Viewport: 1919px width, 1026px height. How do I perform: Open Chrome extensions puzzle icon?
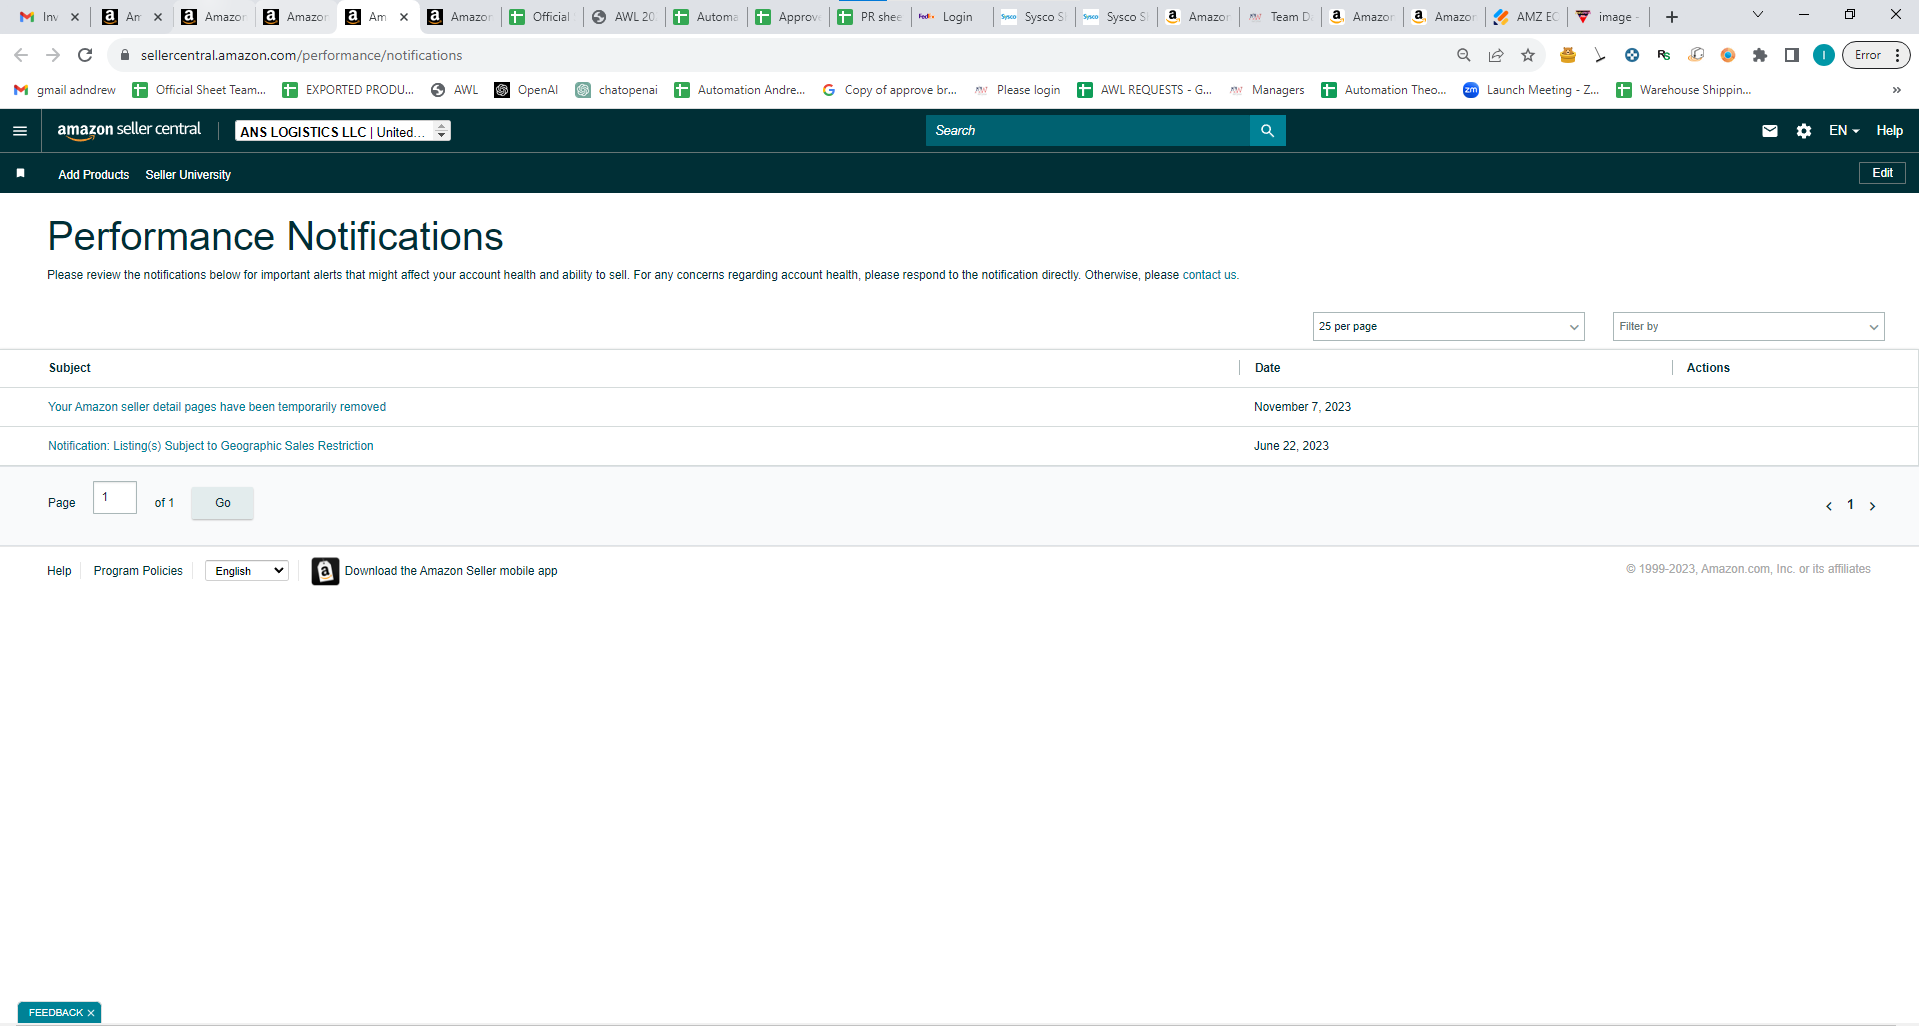coord(1760,55)
